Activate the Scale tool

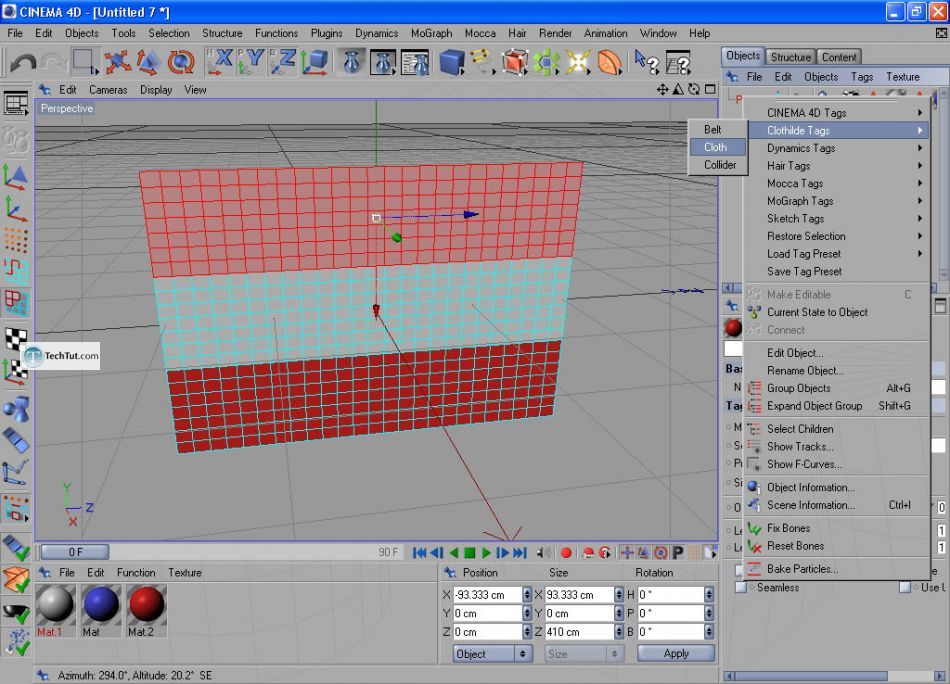148,62
